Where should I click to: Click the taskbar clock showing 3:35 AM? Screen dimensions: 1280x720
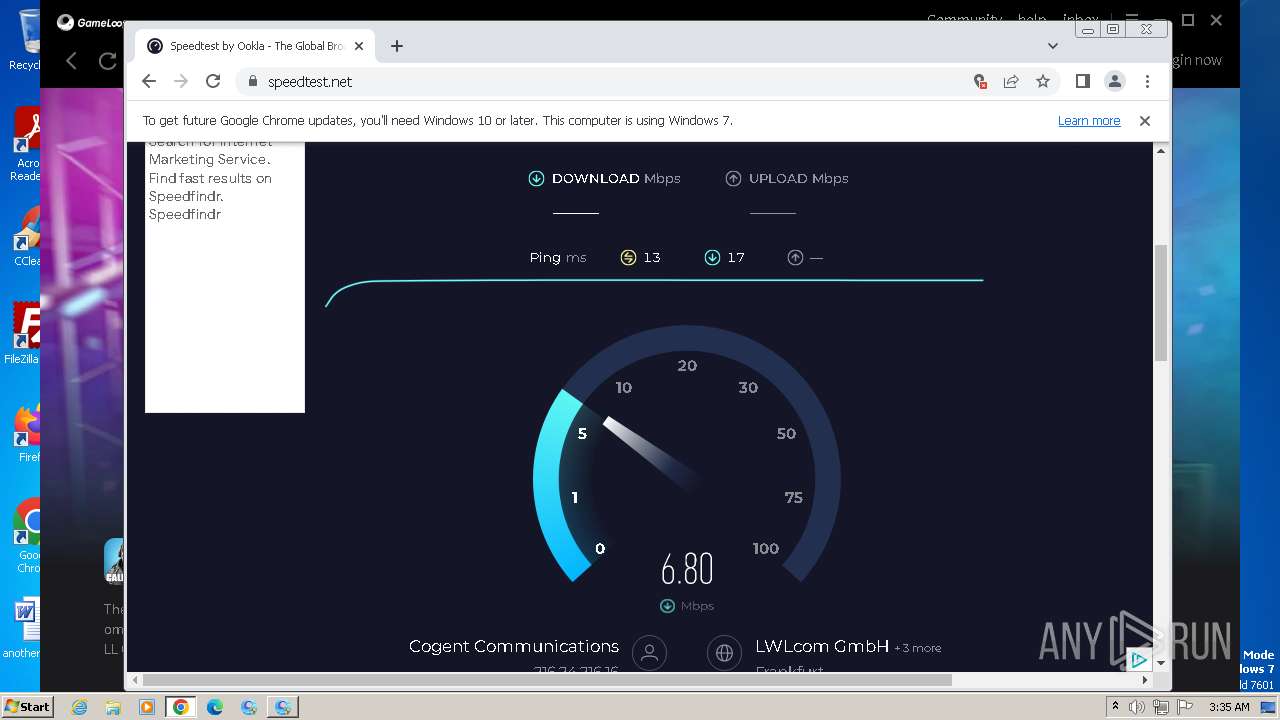pos(1229,707)
